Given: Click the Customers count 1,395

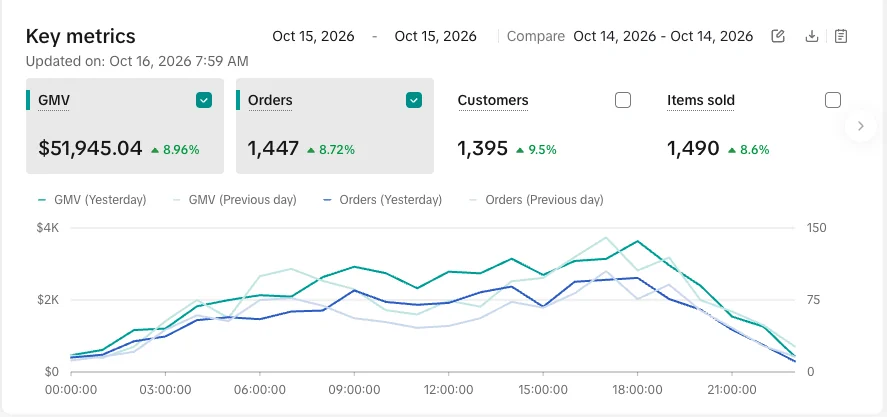Looking at the screenshot, I should pyautogui.click(x=483, y=149).
